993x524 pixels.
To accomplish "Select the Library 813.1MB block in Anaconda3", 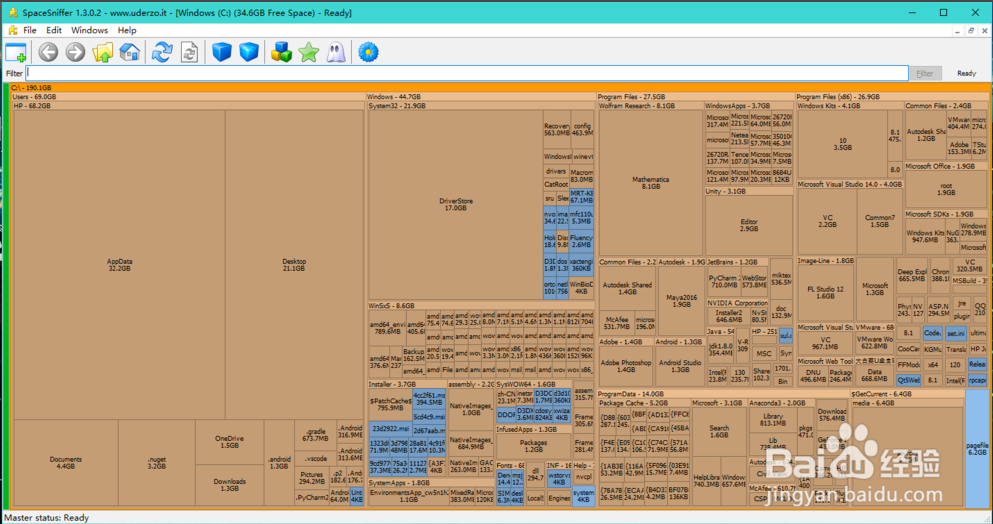I will point(773,420).
